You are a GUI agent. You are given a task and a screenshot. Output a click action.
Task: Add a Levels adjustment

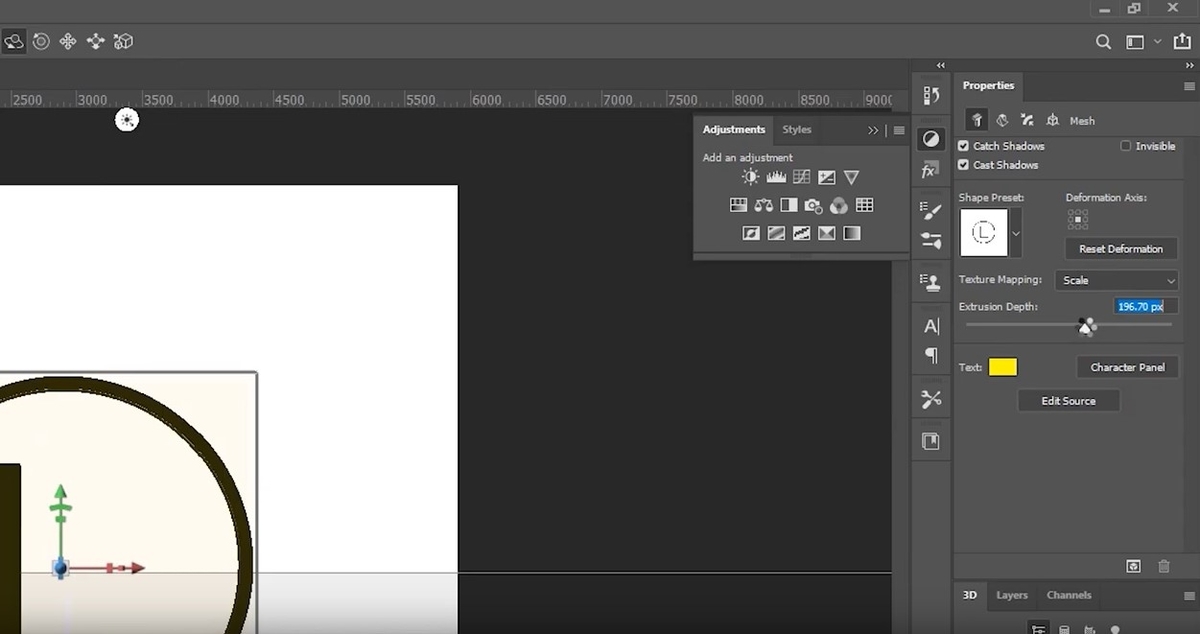coord(776,177)
